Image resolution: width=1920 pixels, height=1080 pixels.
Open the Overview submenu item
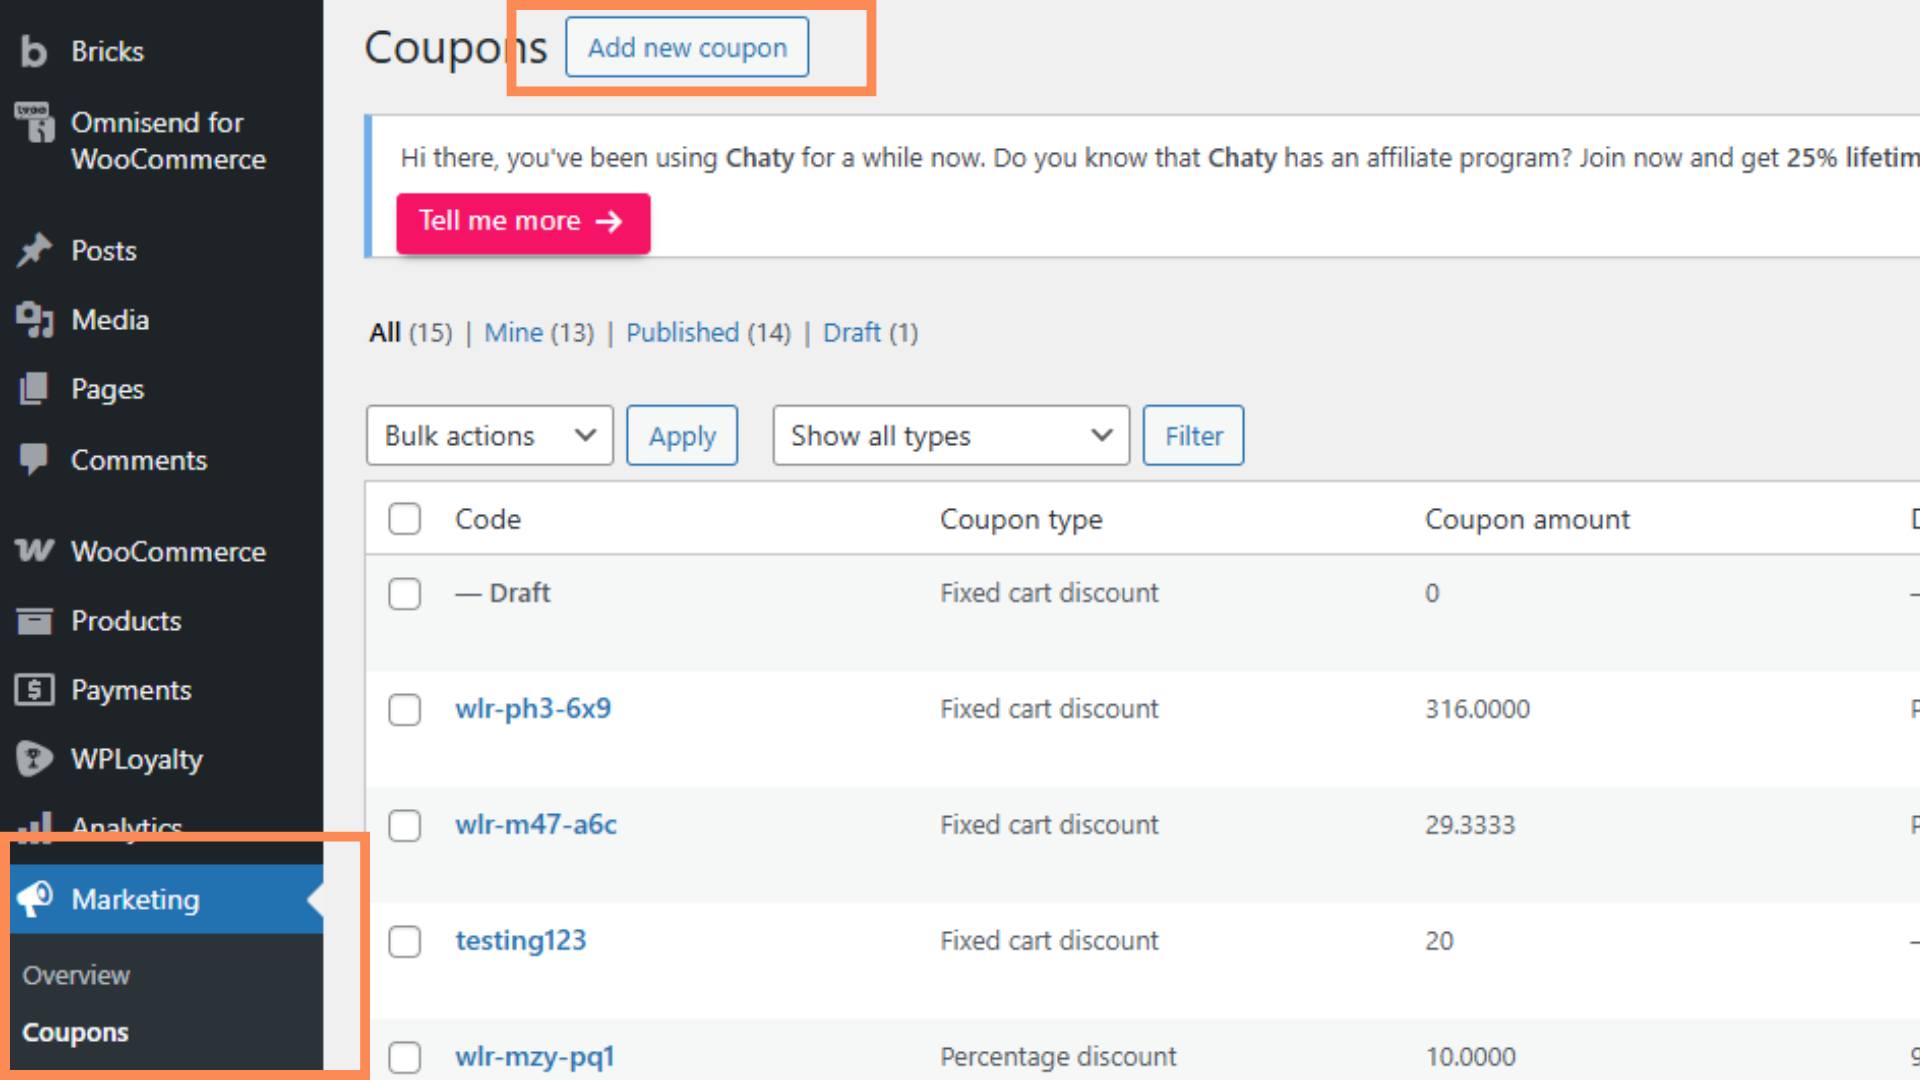click(x=76, y=975)
